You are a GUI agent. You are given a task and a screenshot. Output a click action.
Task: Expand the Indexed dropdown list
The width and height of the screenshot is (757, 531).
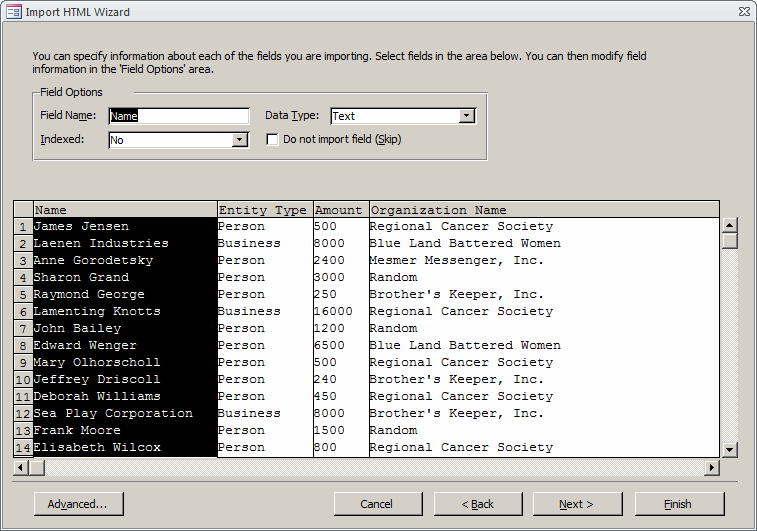click(x=240, y=140)
